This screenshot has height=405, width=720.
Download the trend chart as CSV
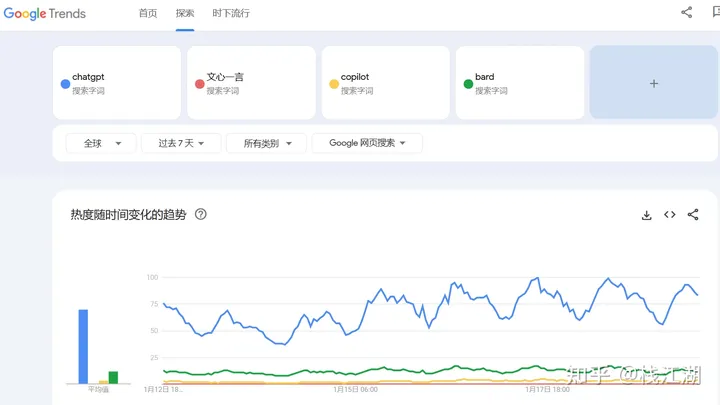(x=647, y=215)
